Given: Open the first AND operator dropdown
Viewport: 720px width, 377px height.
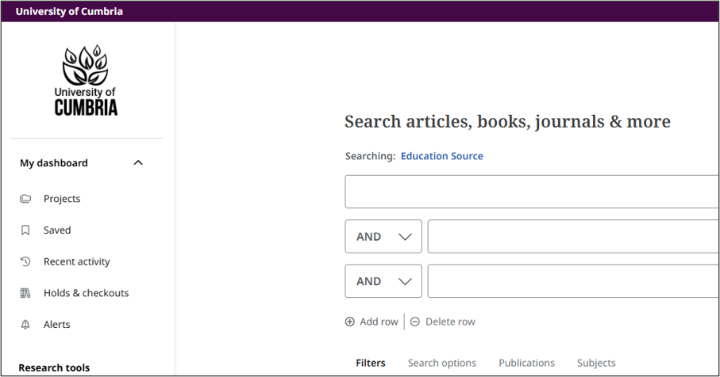Looking at the screenshot, I should pyautogui.click(x=383, y=236).
